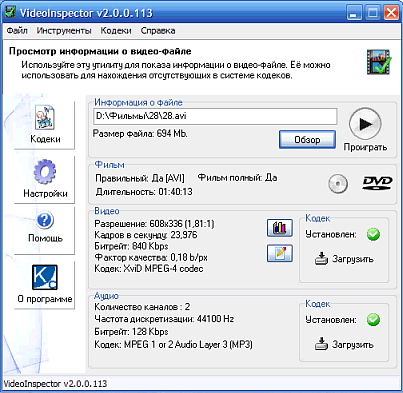Download the audio codec via Загрузить

point(344,344)
